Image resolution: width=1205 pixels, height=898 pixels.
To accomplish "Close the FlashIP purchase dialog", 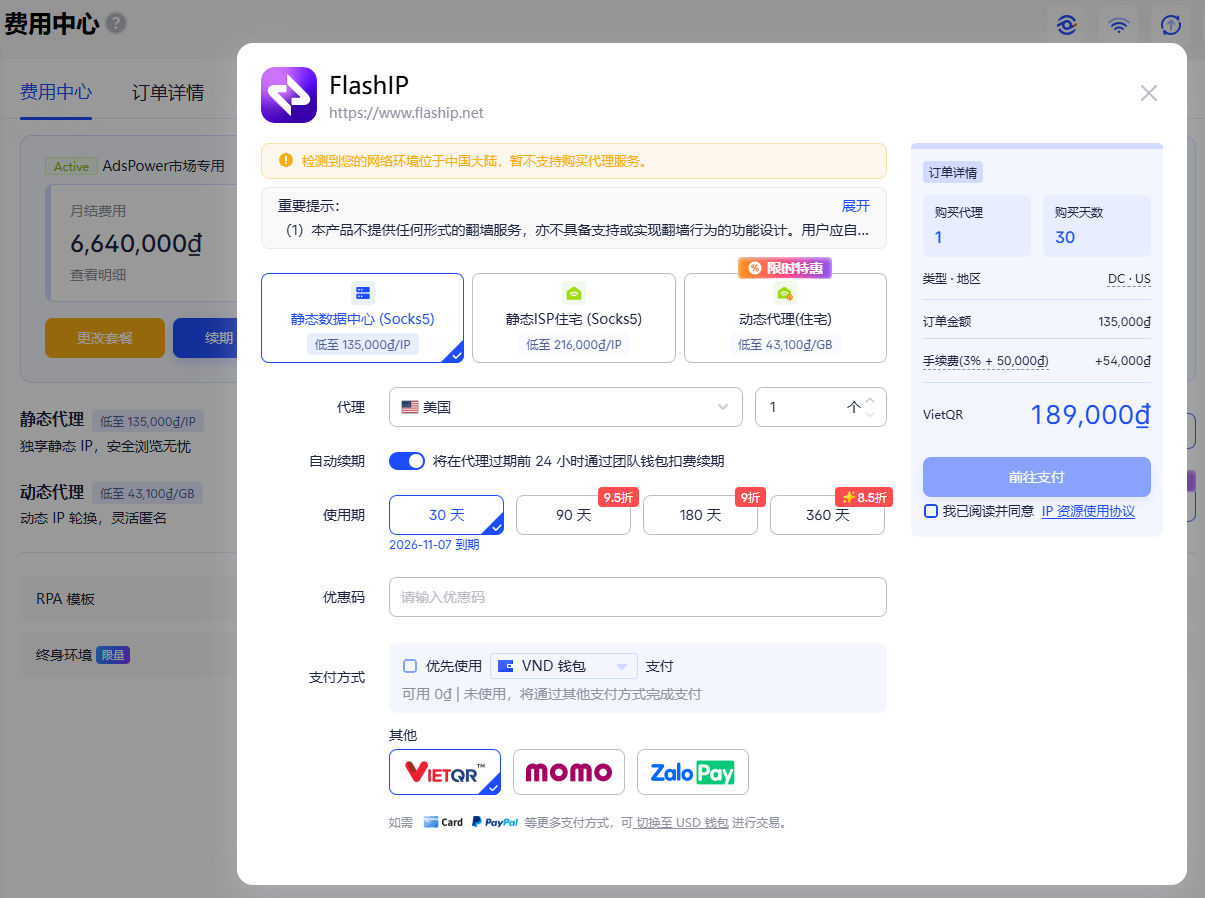I will tap(1149, 93).
